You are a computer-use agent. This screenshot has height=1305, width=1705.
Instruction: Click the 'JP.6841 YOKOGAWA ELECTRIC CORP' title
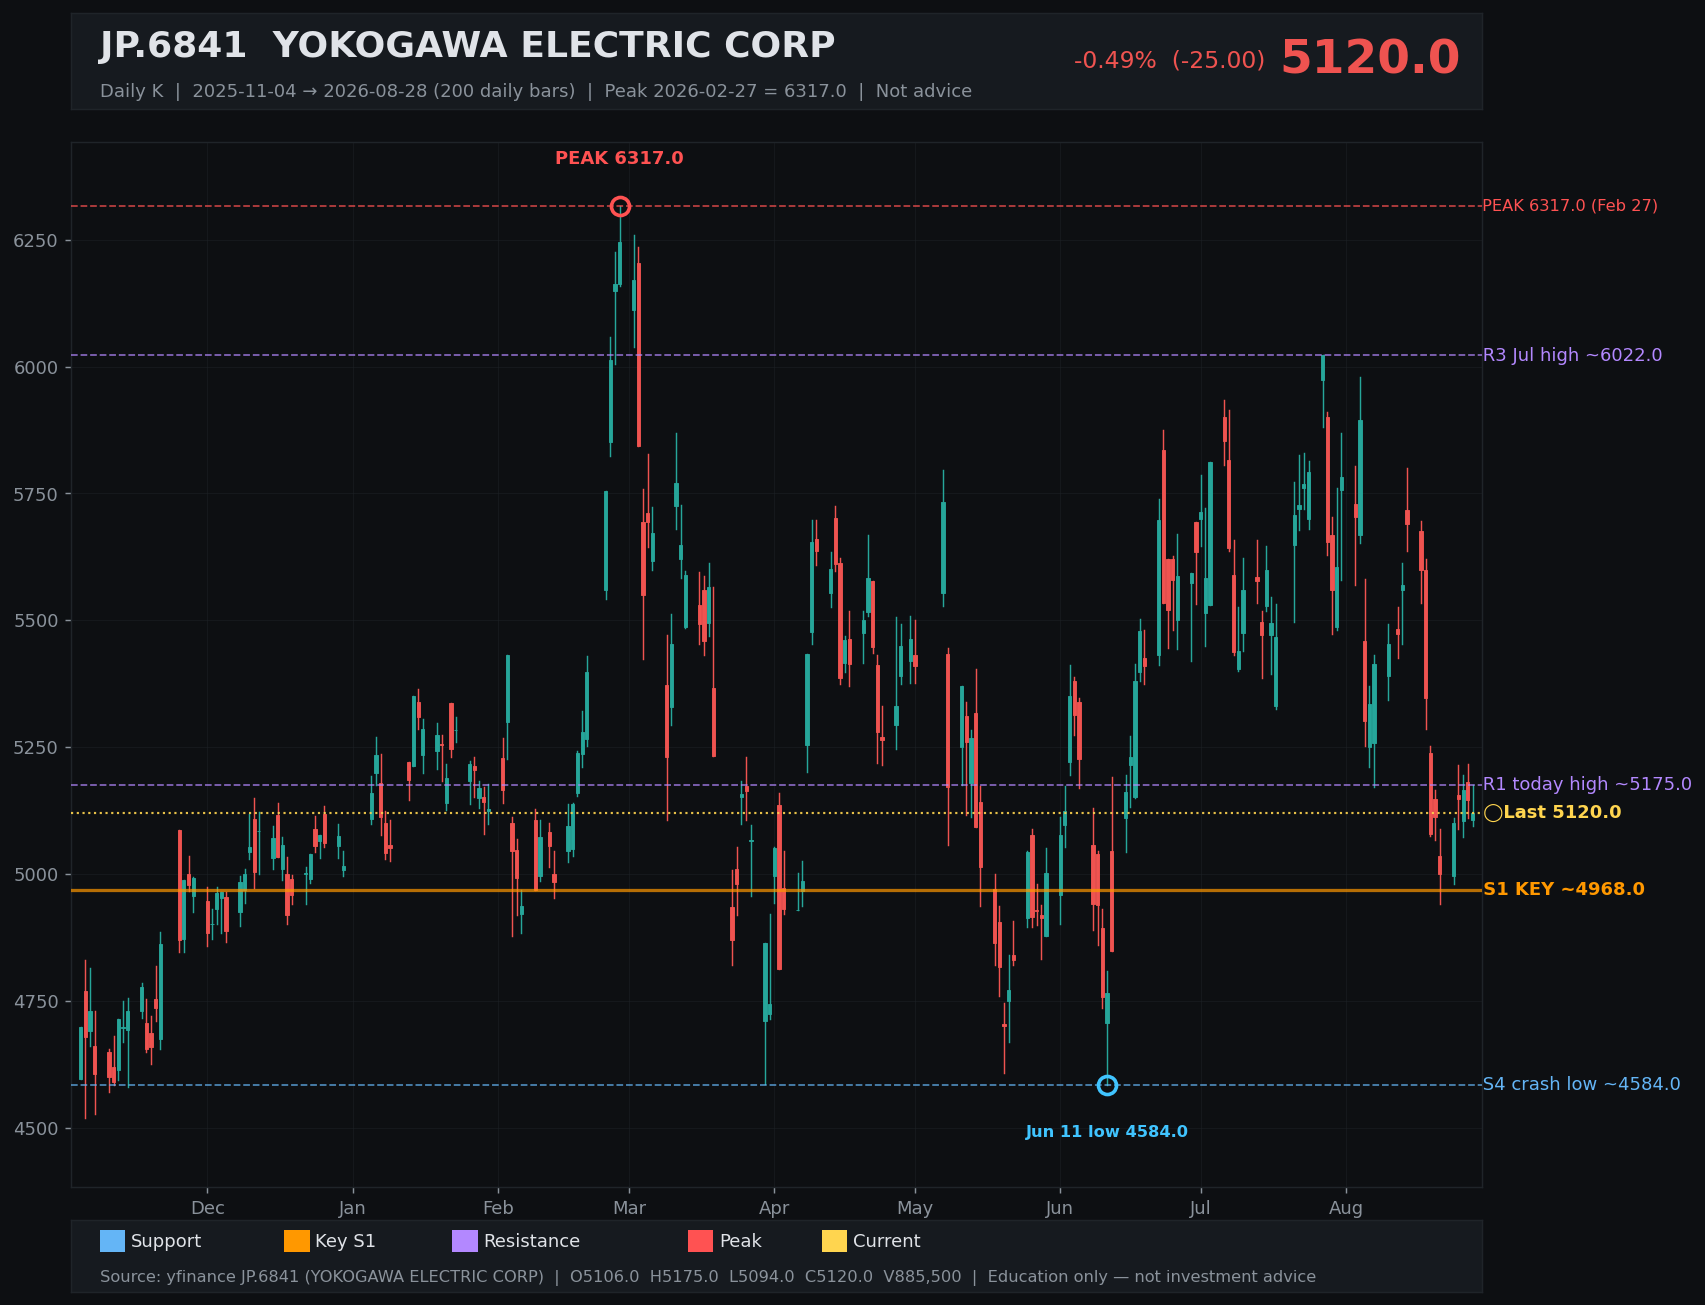pos(467,46)
